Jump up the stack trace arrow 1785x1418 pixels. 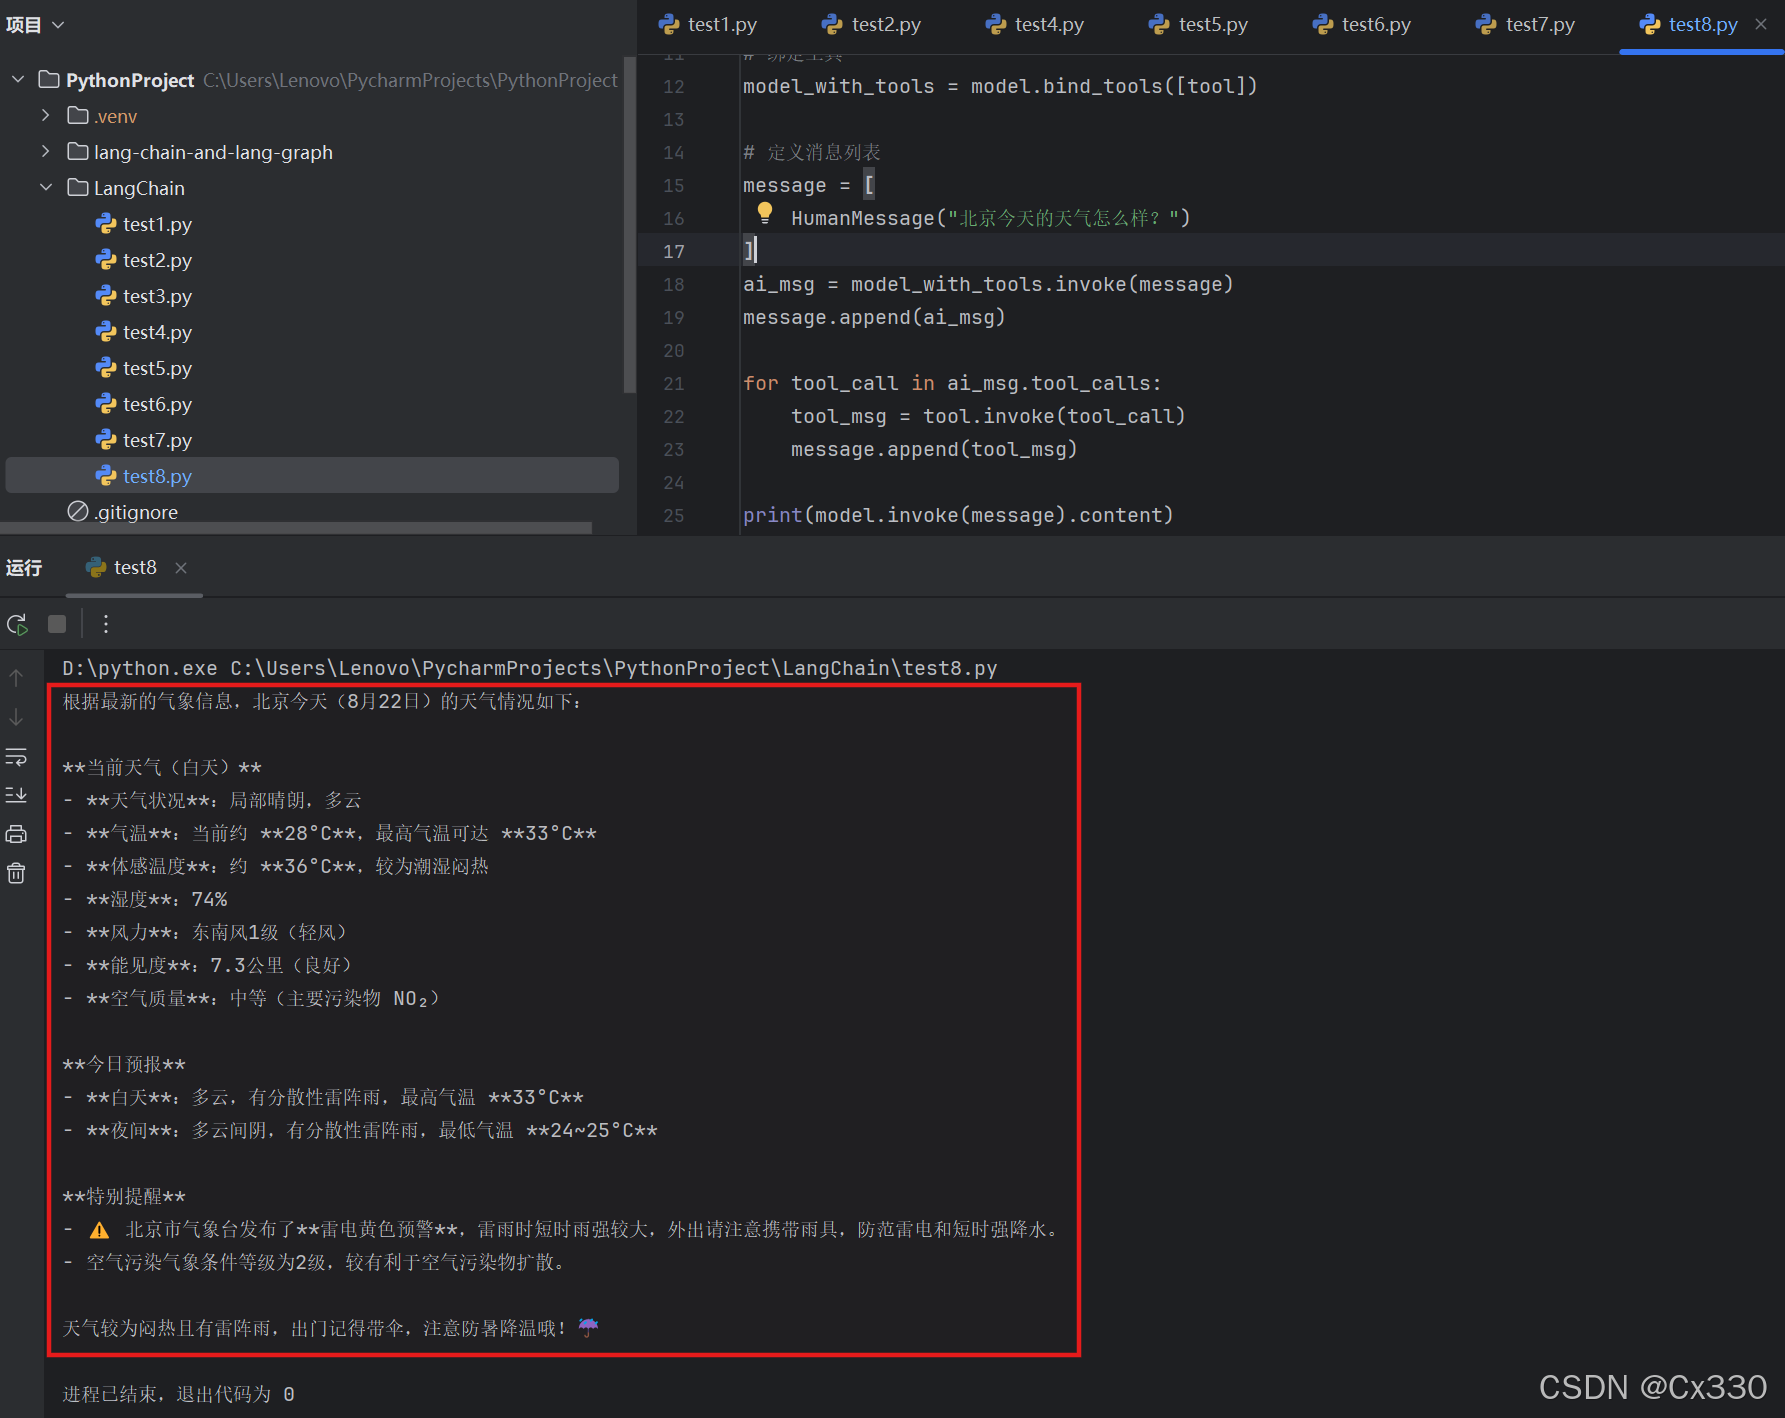point(16,678)
